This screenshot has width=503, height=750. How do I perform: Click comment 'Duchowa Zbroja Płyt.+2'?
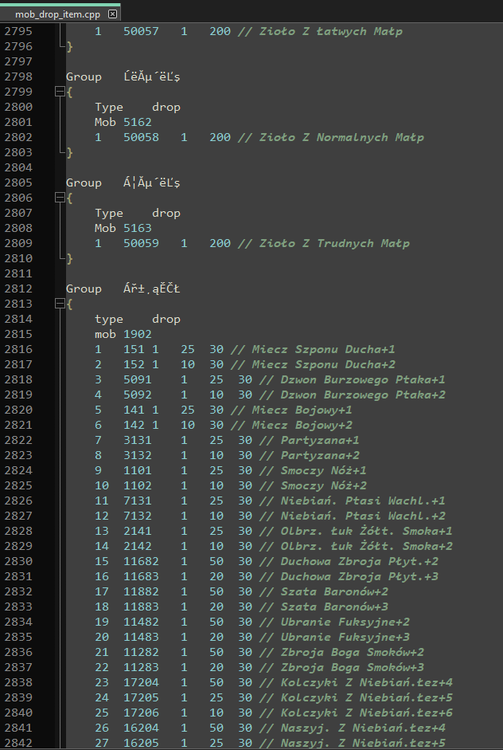tap(359, 562)
